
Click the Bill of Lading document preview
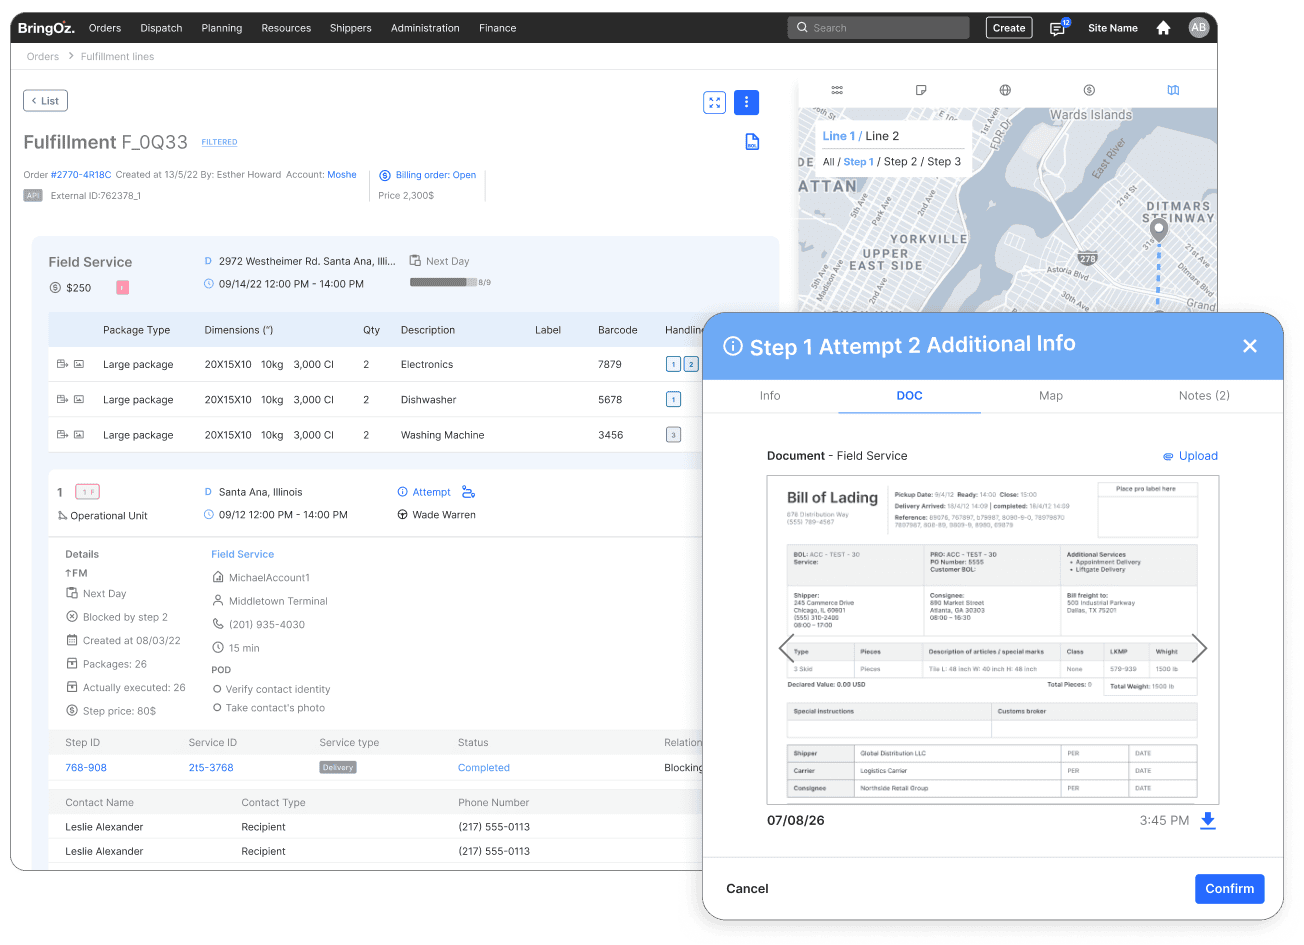click(x=992, y=640)
